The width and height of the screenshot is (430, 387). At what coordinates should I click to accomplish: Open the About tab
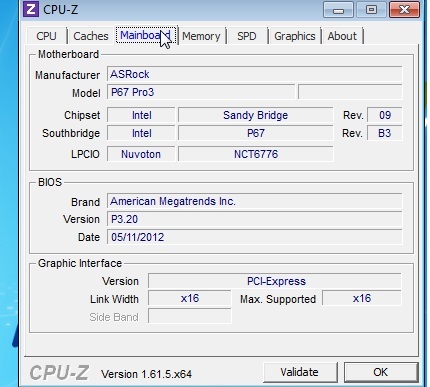tap(342, 36)
